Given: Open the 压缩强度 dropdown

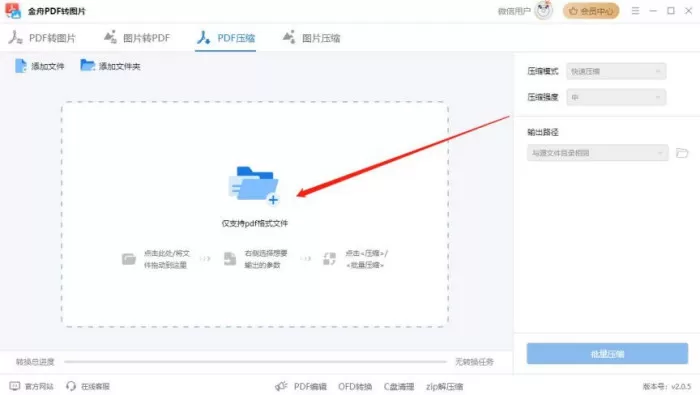Looking at the screenshot, I should 616,97.
